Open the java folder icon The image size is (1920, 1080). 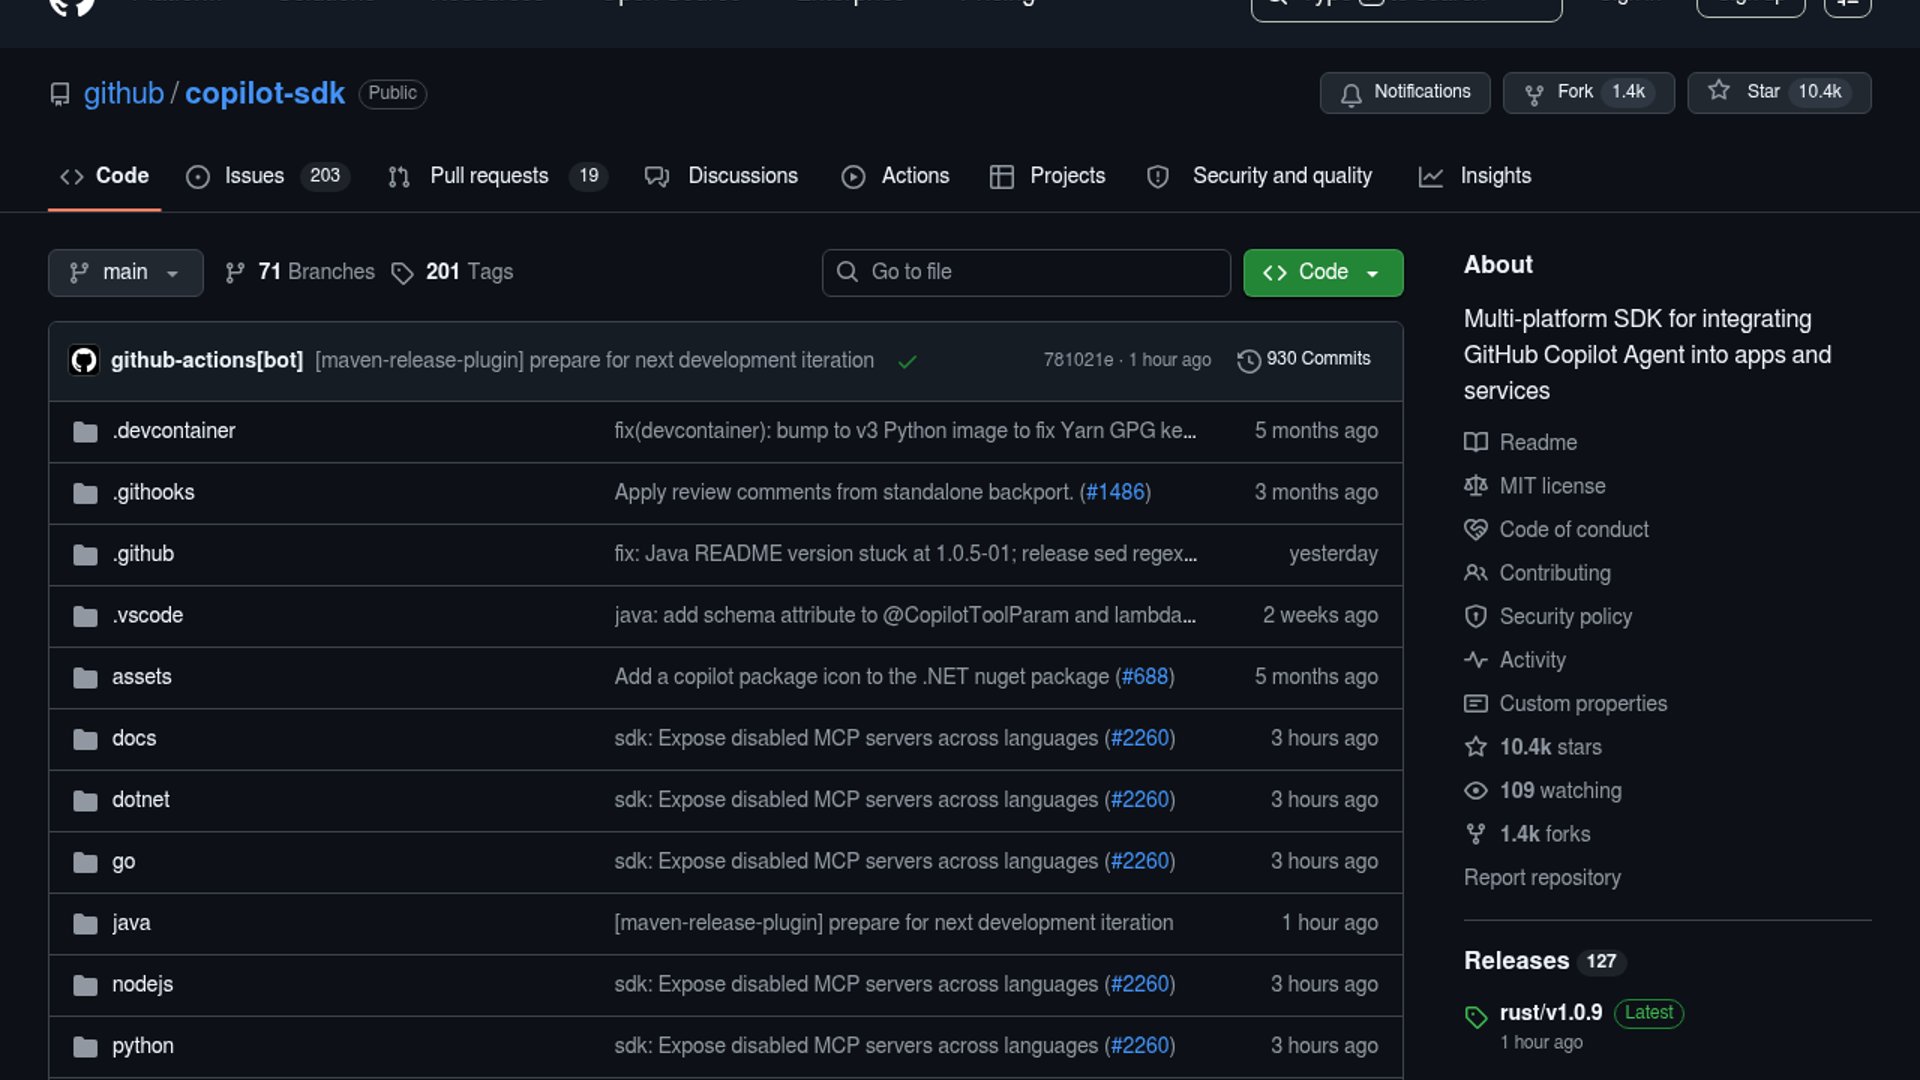(85, 924)
